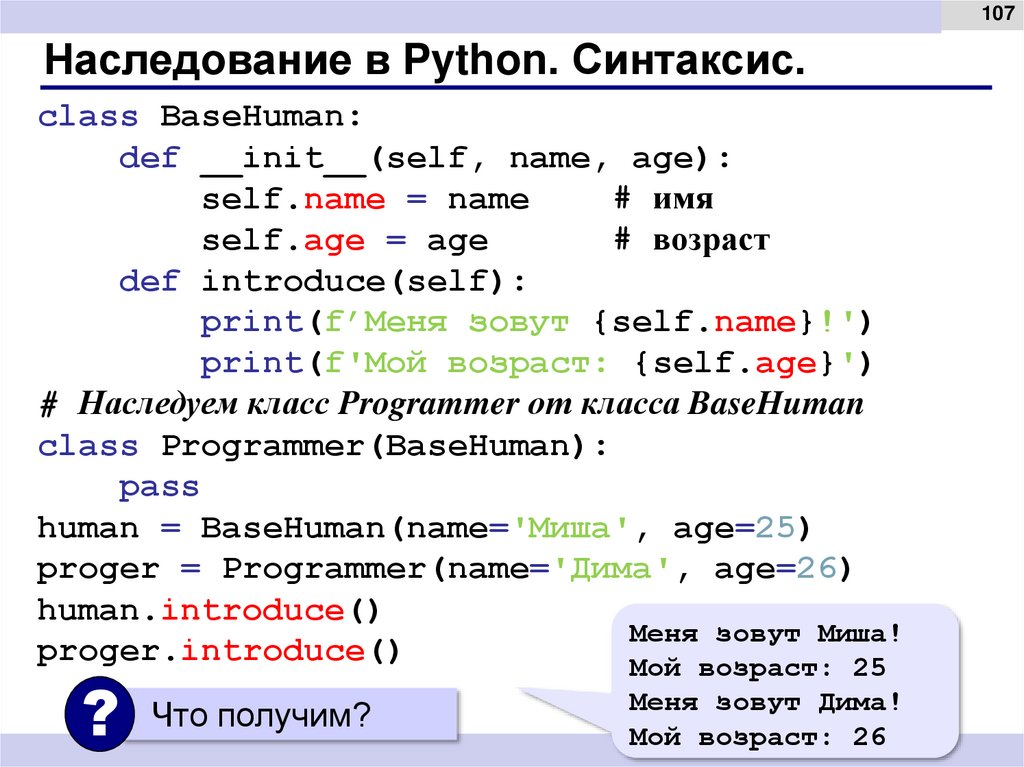This screenshot has height=767, width=1024.
Task: Click slide number 107
Action: [x=997, y=12]
